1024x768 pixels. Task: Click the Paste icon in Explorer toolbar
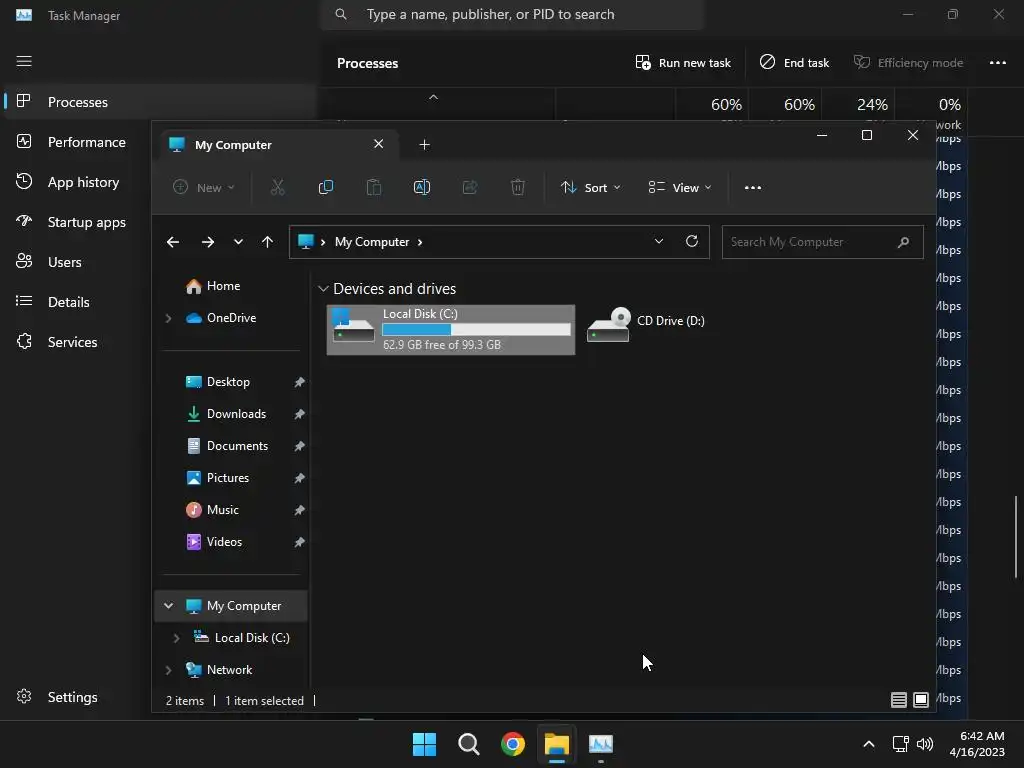click(x=374, y=187)
